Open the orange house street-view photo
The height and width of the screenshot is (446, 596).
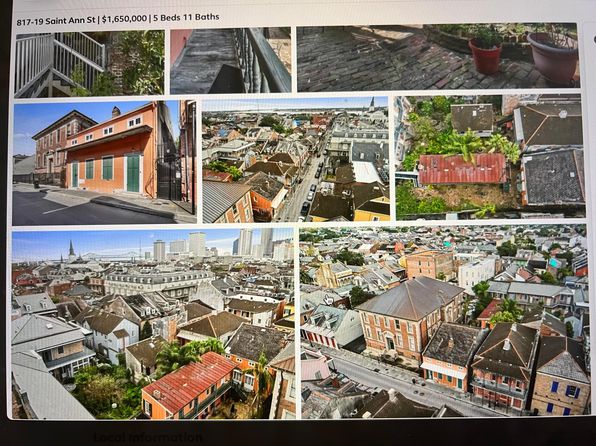point(105,163)
